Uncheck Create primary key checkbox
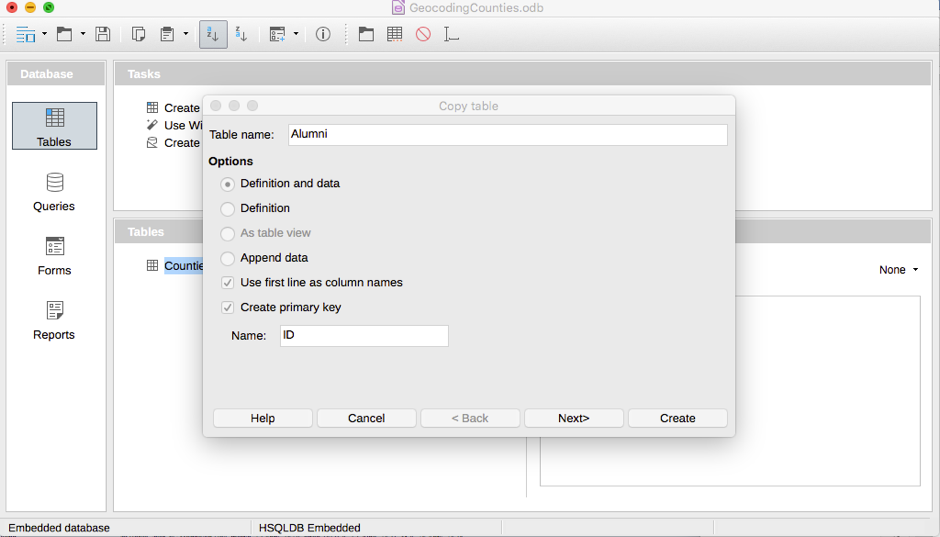 click(228, 308)
